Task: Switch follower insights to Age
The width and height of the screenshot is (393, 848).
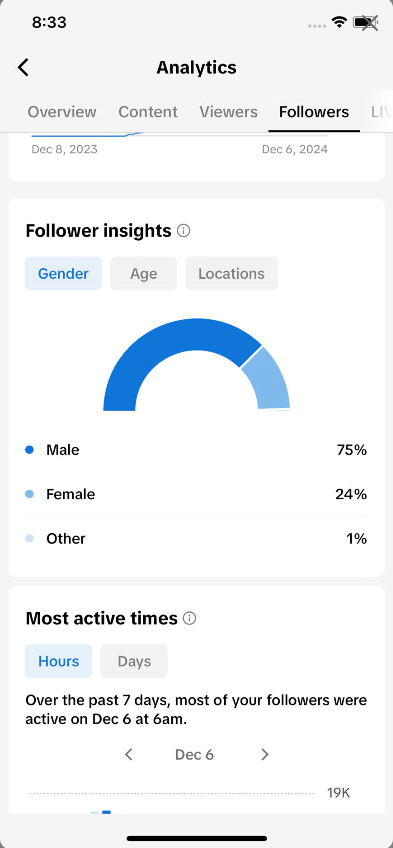Action: [143, 274]
